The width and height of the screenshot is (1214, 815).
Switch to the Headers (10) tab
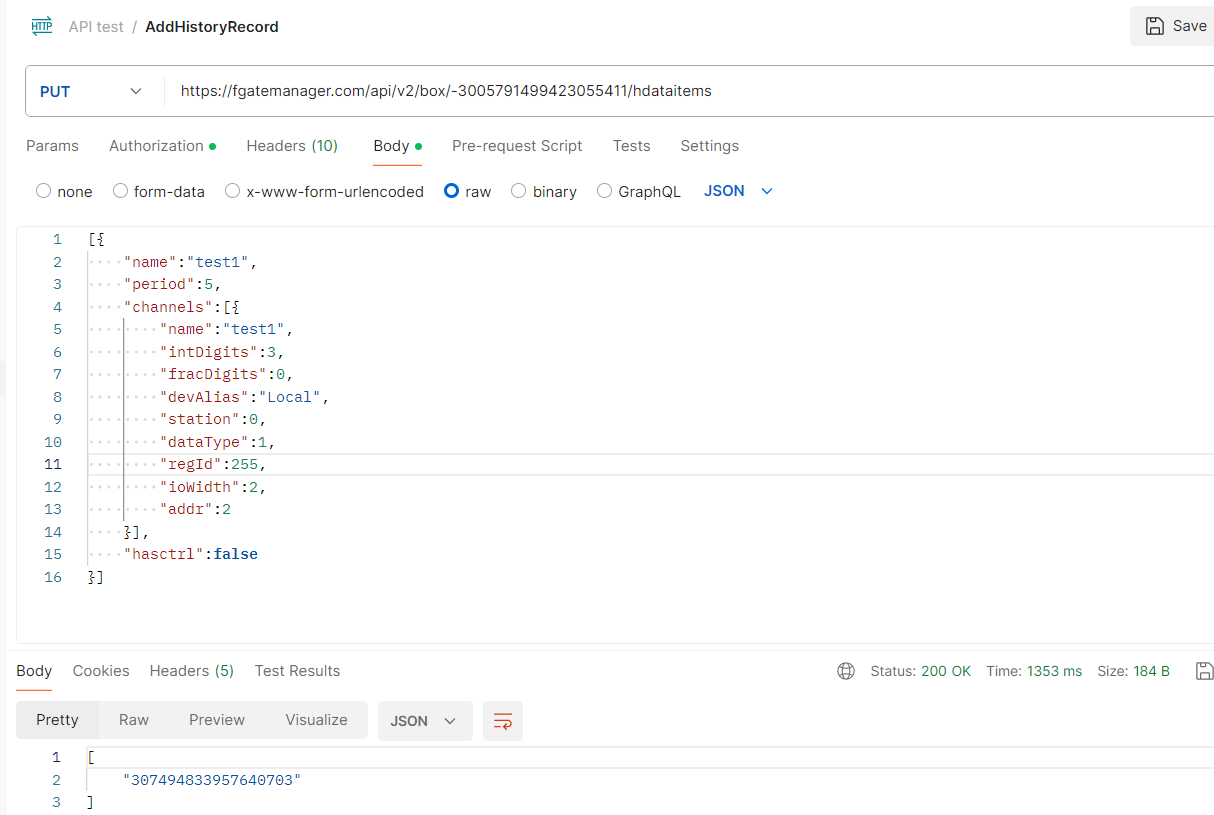(x=292, y=146)
